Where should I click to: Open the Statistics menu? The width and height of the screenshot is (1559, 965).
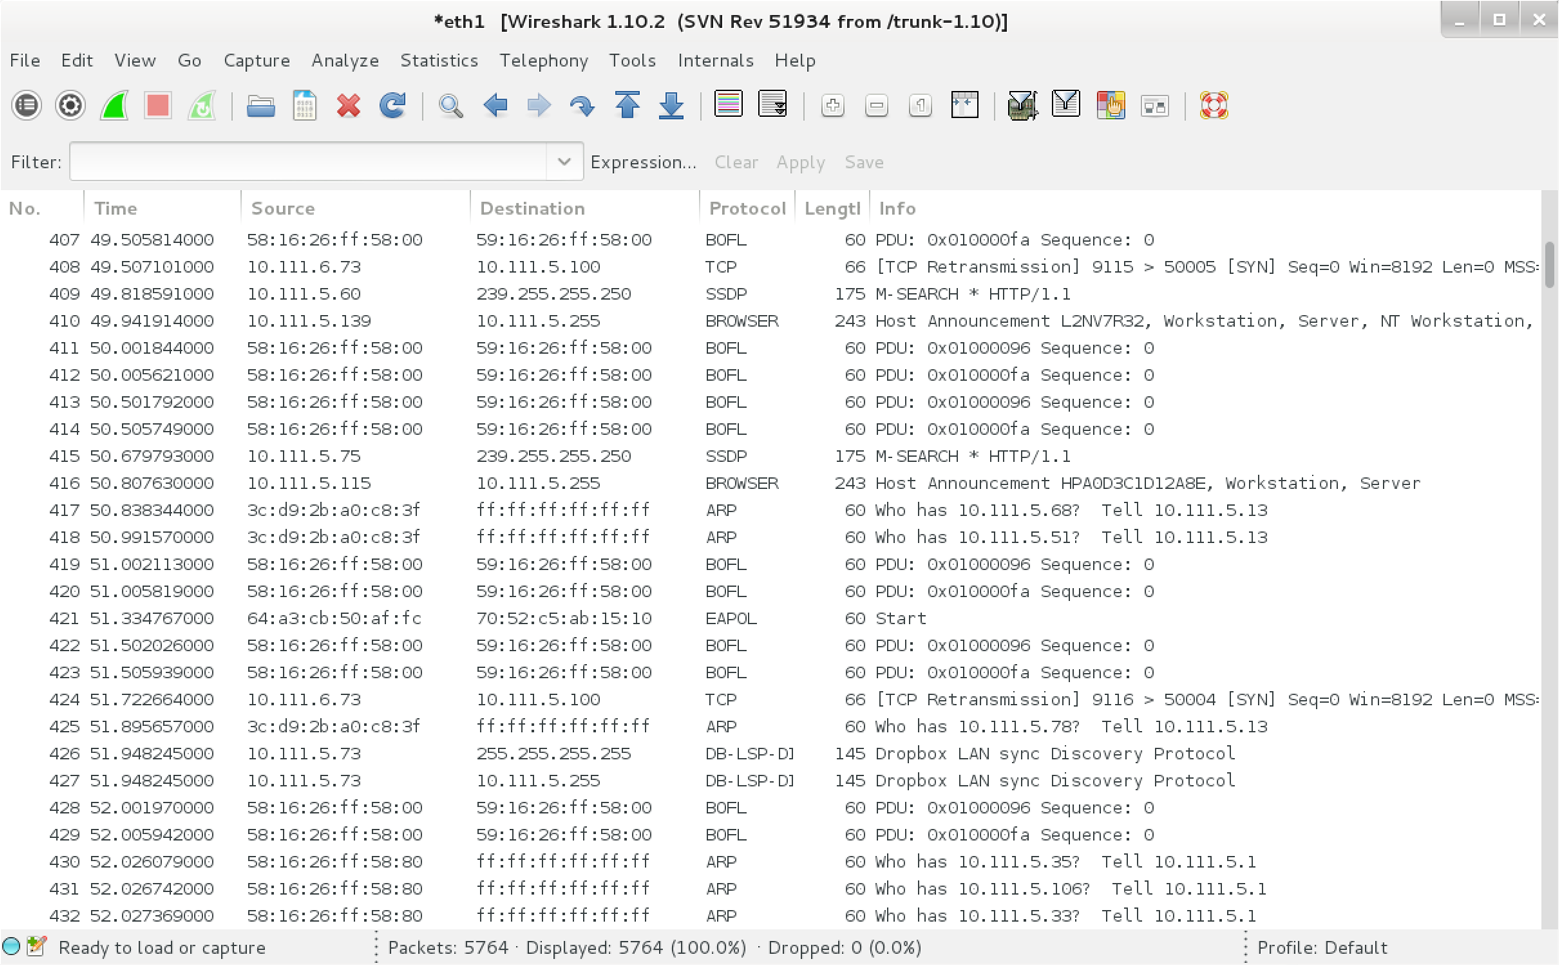[439, 60]
